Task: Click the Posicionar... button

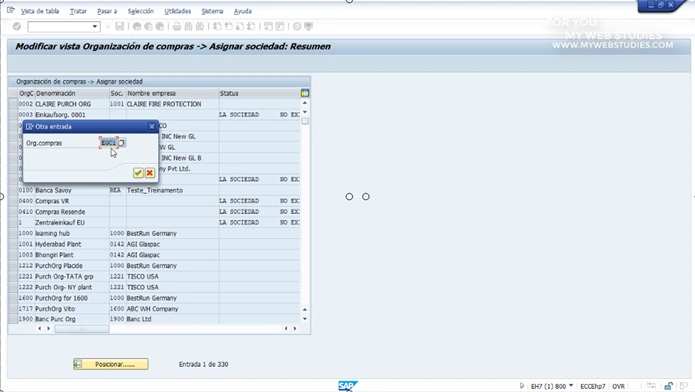Action: click(111, 364)
